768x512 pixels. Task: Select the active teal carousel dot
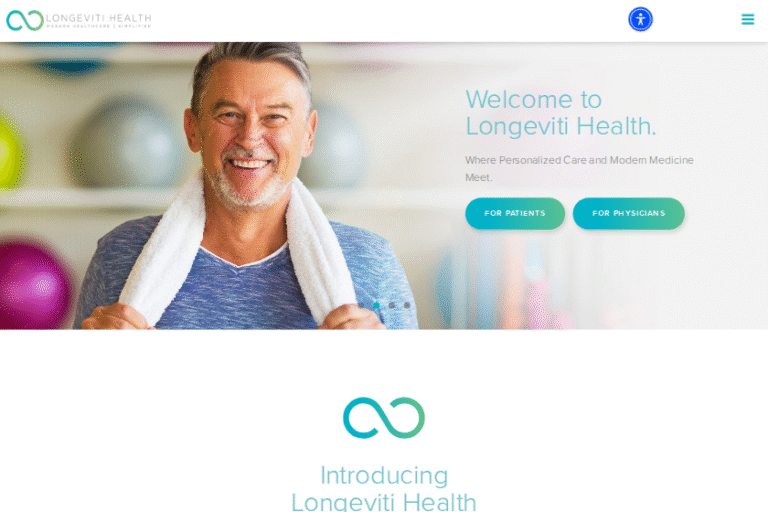pyautogui.click(x=376, y=305)
